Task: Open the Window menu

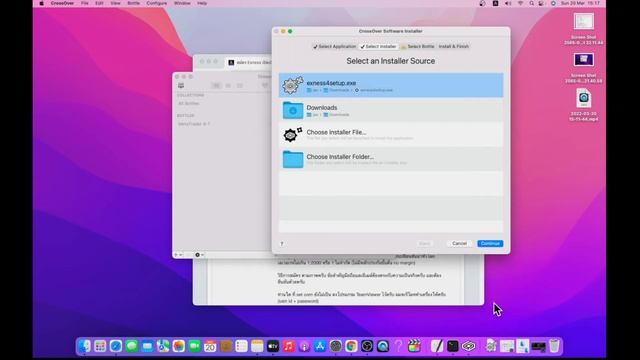Action: tap(182, 3)
